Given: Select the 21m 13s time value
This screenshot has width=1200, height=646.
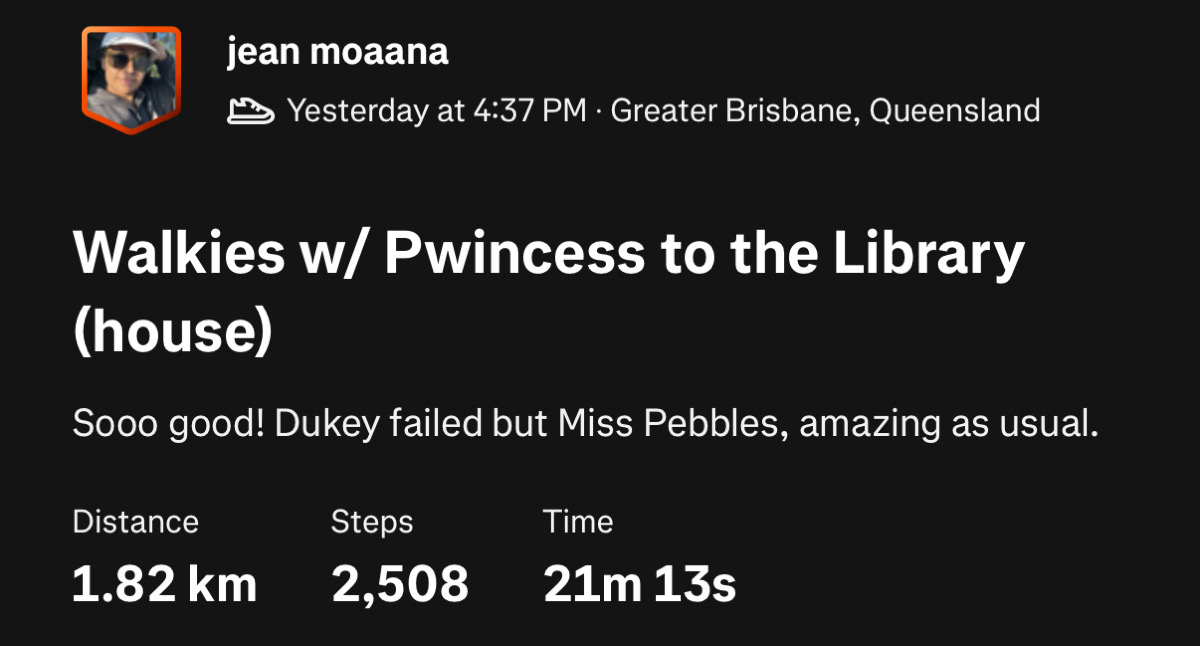Looking at the screenshot, I should pos(640,584).
